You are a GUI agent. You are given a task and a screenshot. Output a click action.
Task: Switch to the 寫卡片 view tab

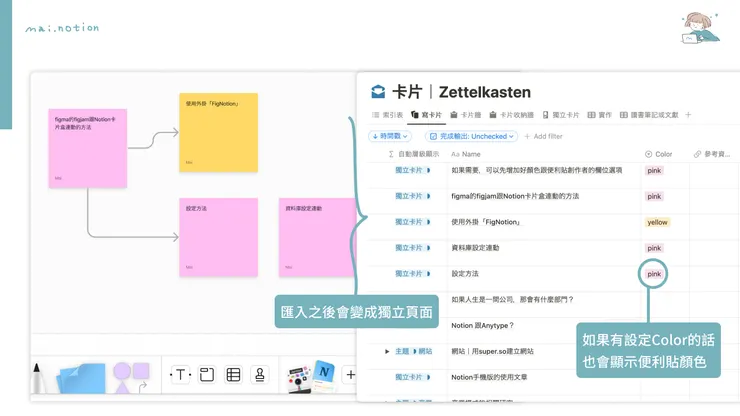426,115
